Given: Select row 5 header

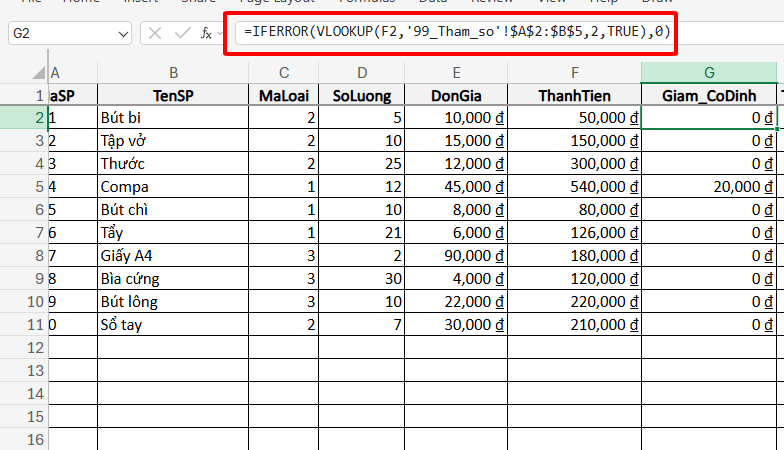Looking at the screenshot, I should pyautogui.click(x=24, y=186).
